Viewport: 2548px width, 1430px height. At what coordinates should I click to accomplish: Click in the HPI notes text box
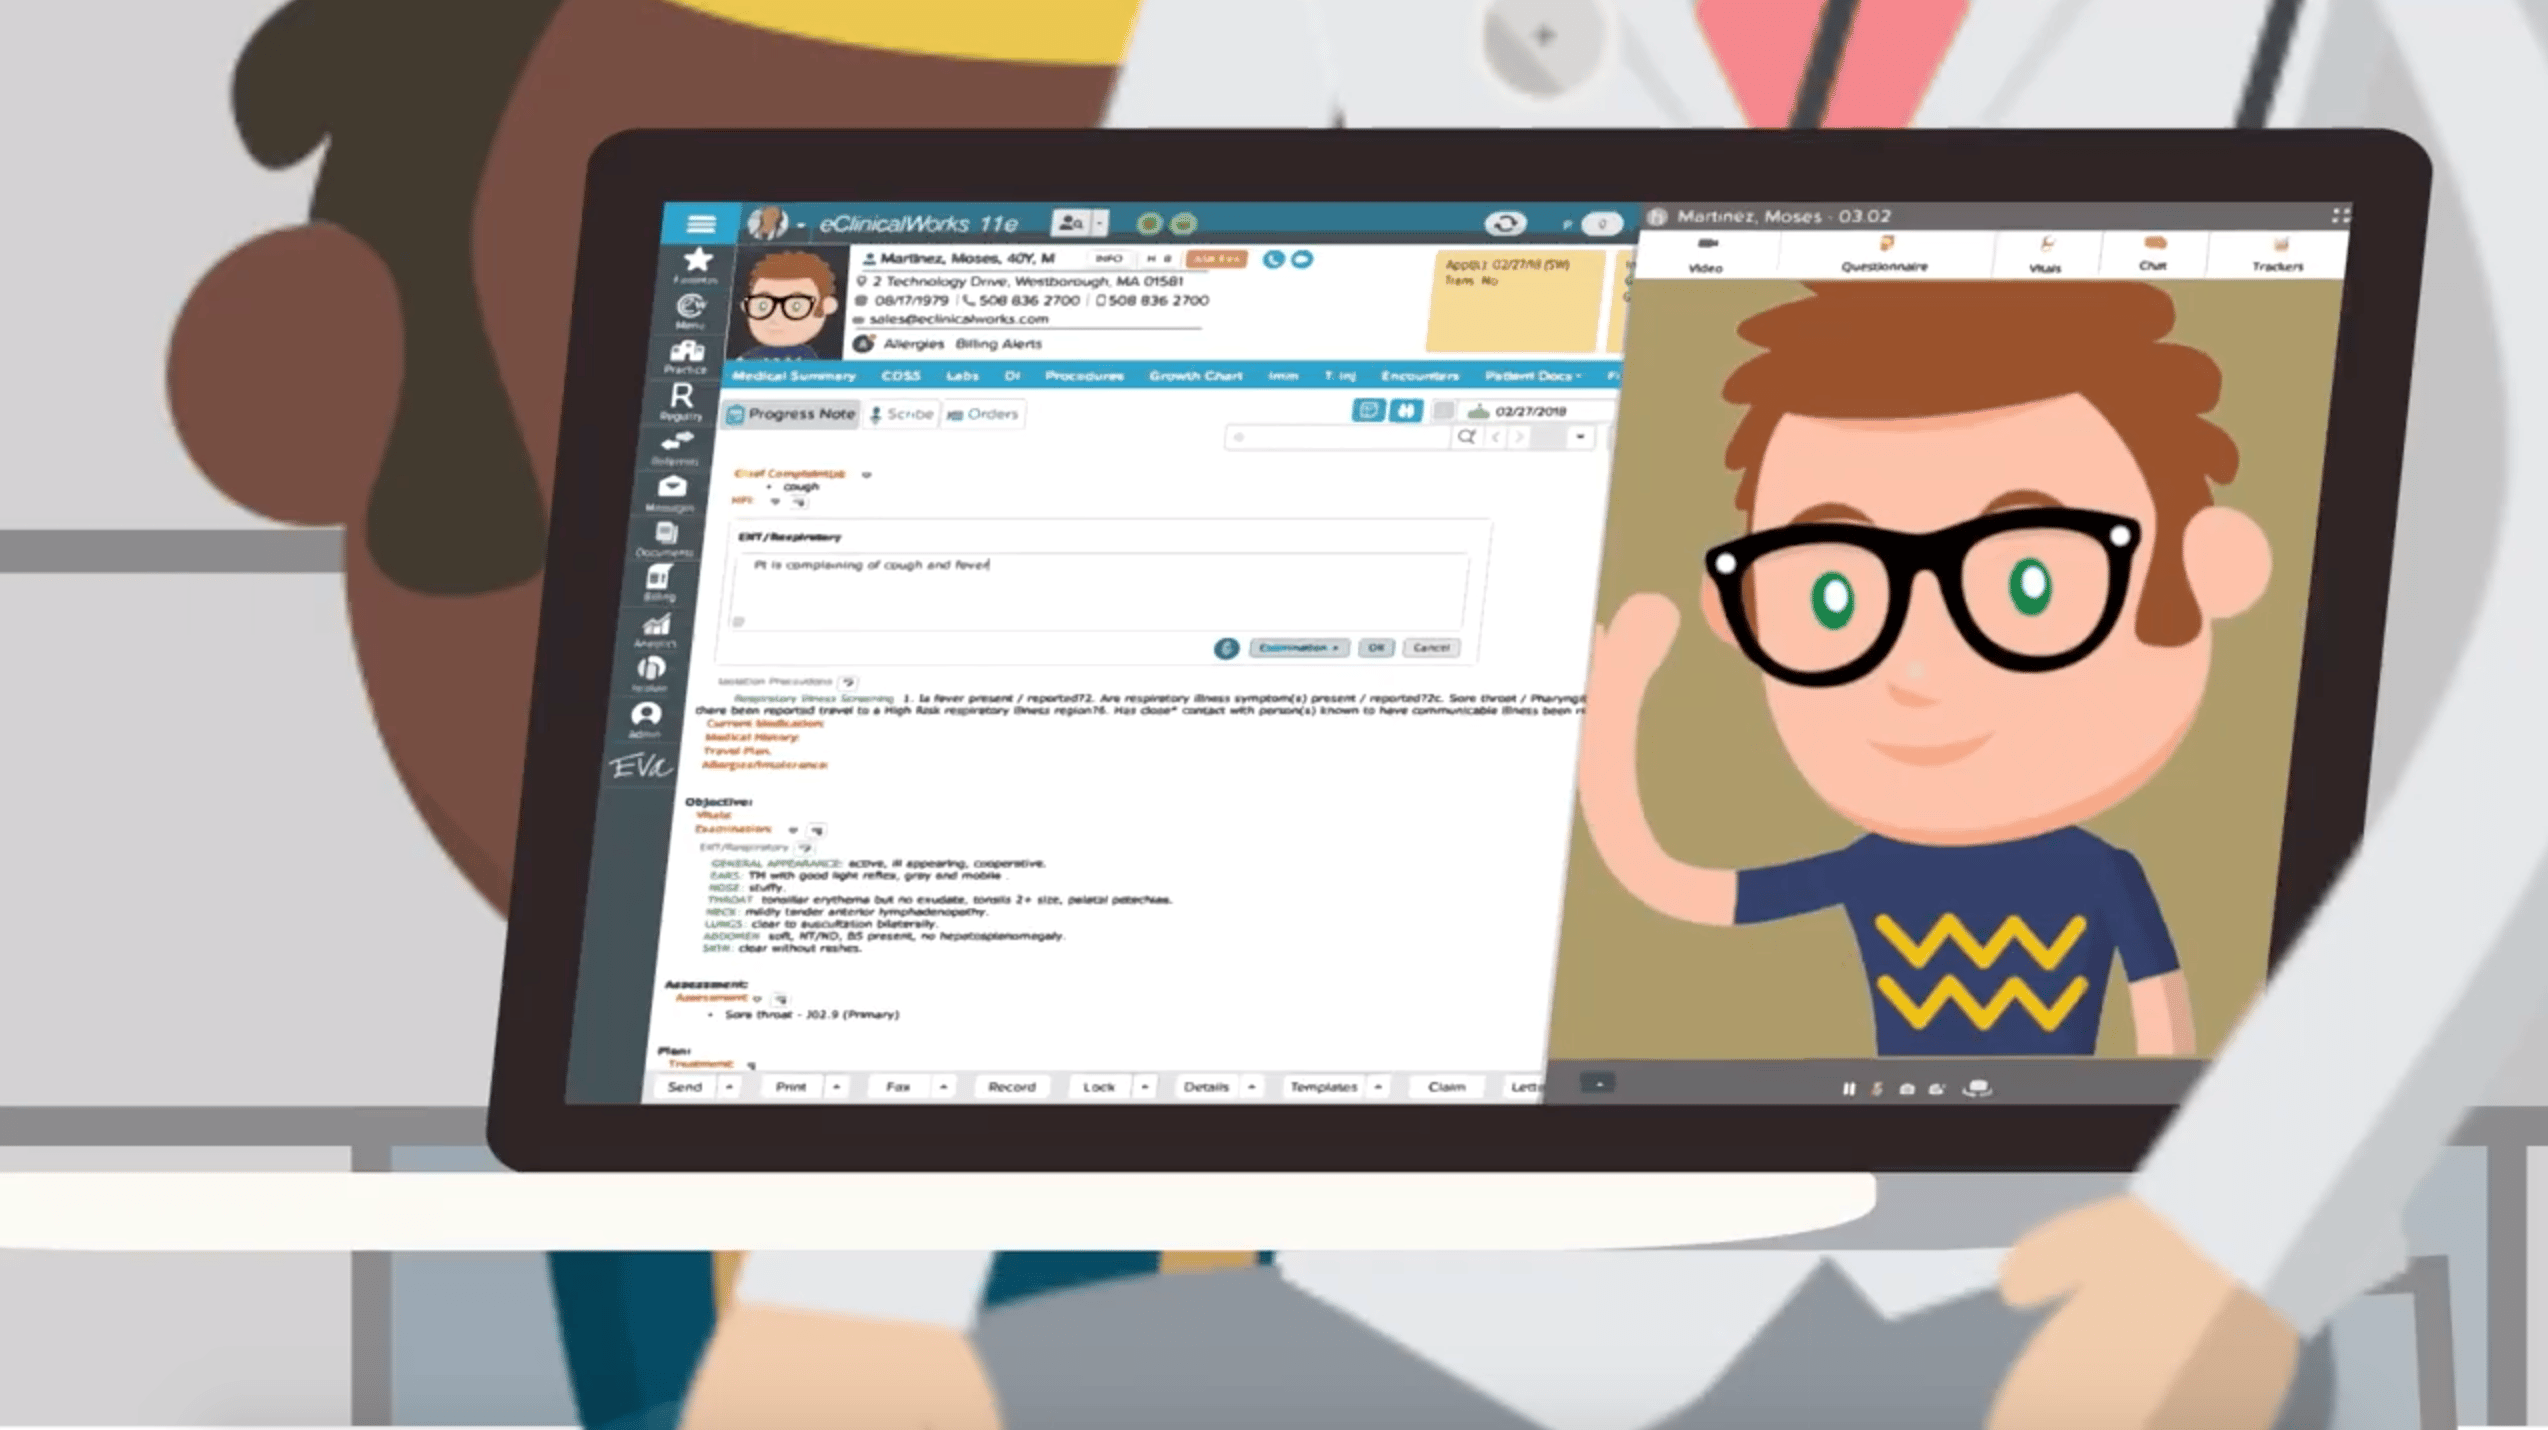point(1098,592)
